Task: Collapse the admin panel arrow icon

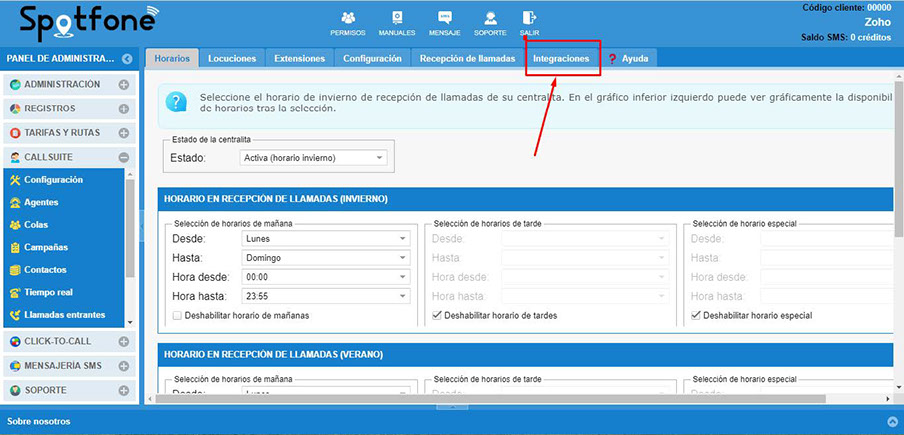Action: [x=127, y=59]
